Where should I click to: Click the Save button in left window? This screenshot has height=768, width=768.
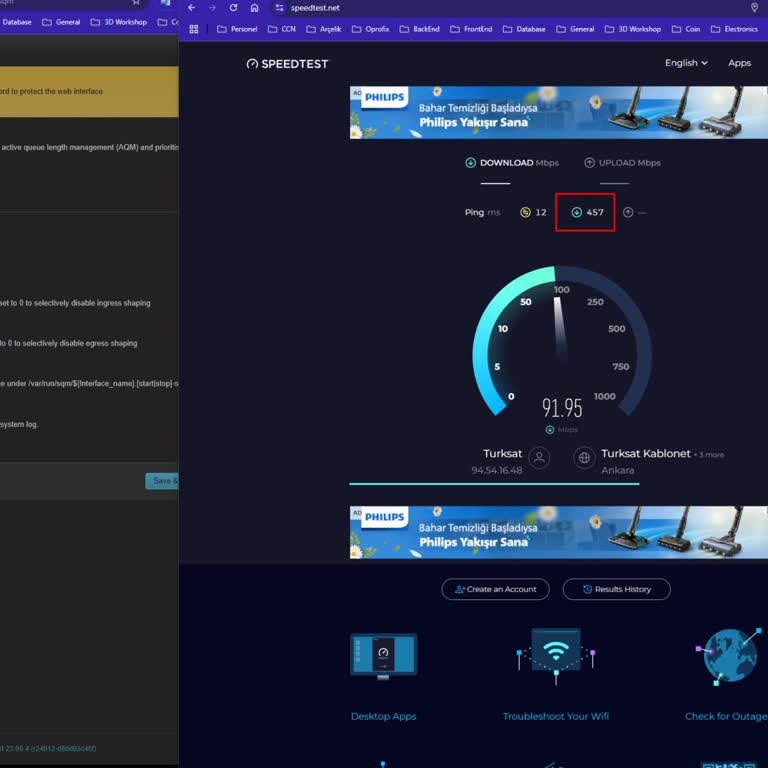pyautogui.click(x=162, y=481)
